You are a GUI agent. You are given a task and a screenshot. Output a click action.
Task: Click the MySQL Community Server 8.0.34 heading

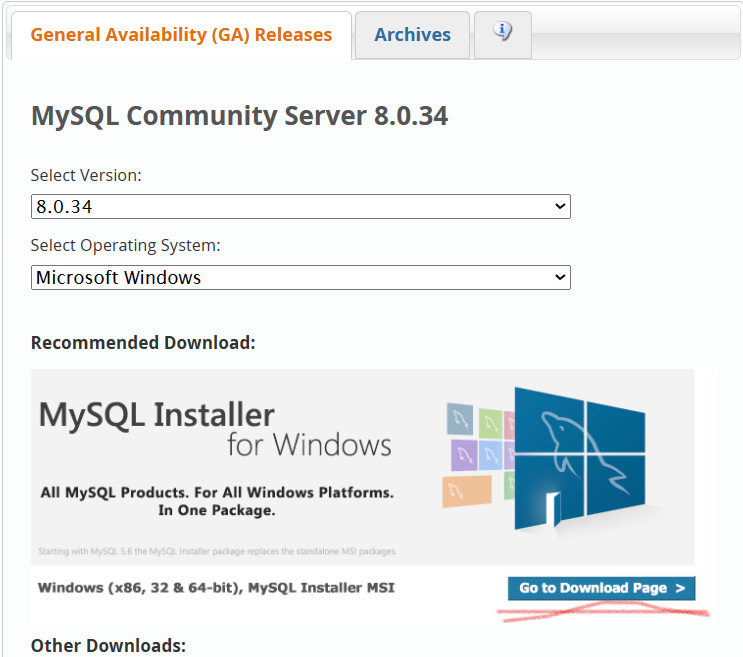239,116
